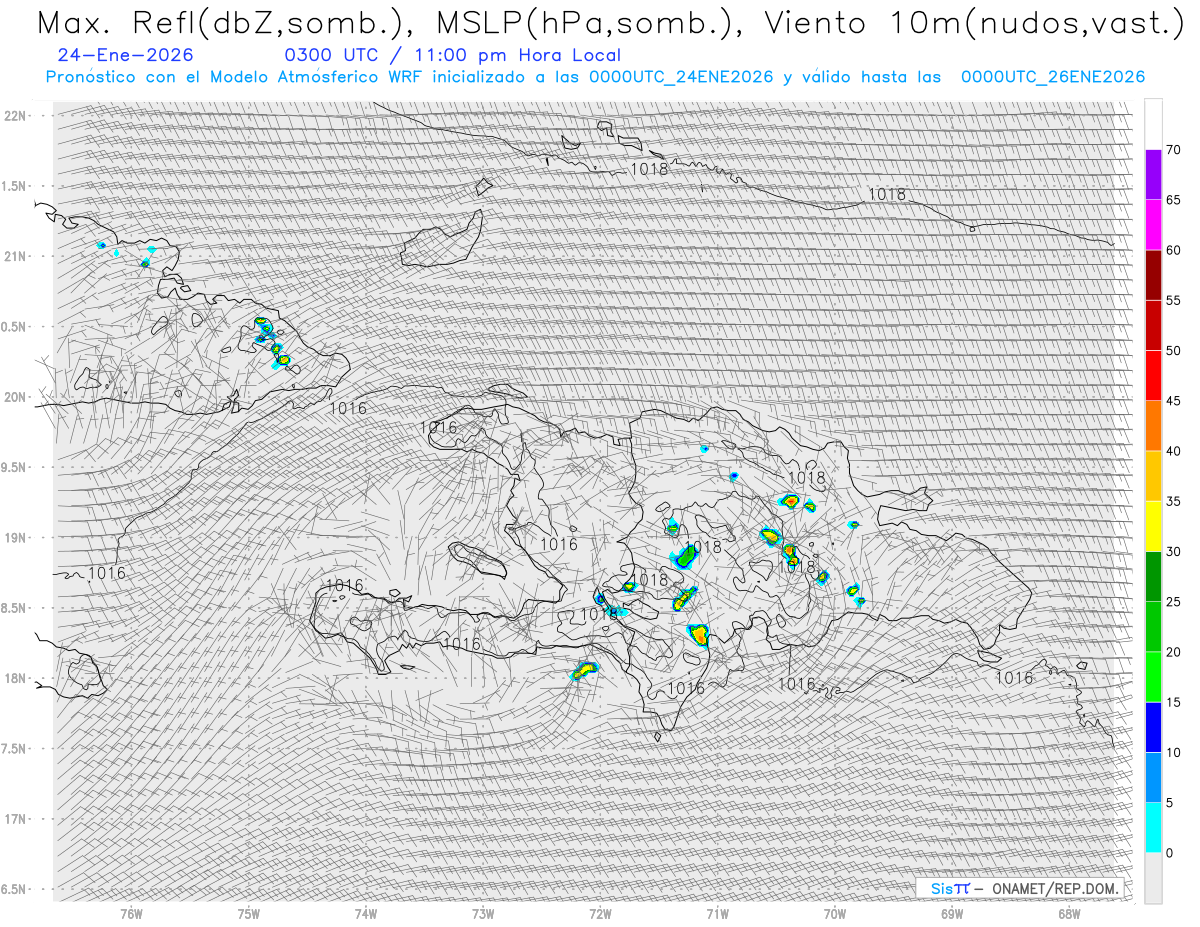Click the "70" value on the color scale
This screenshot has height=927, width=1200.
1173,150
